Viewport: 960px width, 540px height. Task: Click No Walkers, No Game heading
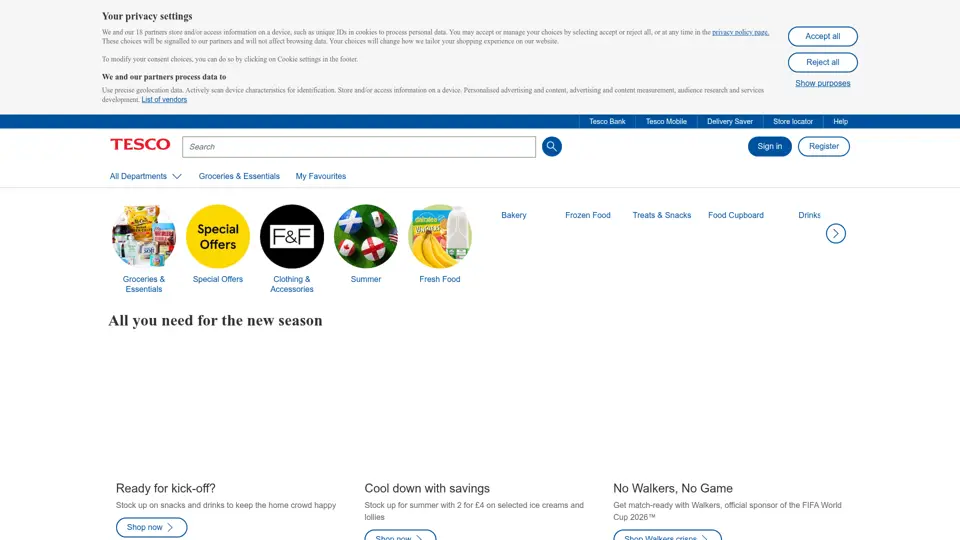pos(673,489)
